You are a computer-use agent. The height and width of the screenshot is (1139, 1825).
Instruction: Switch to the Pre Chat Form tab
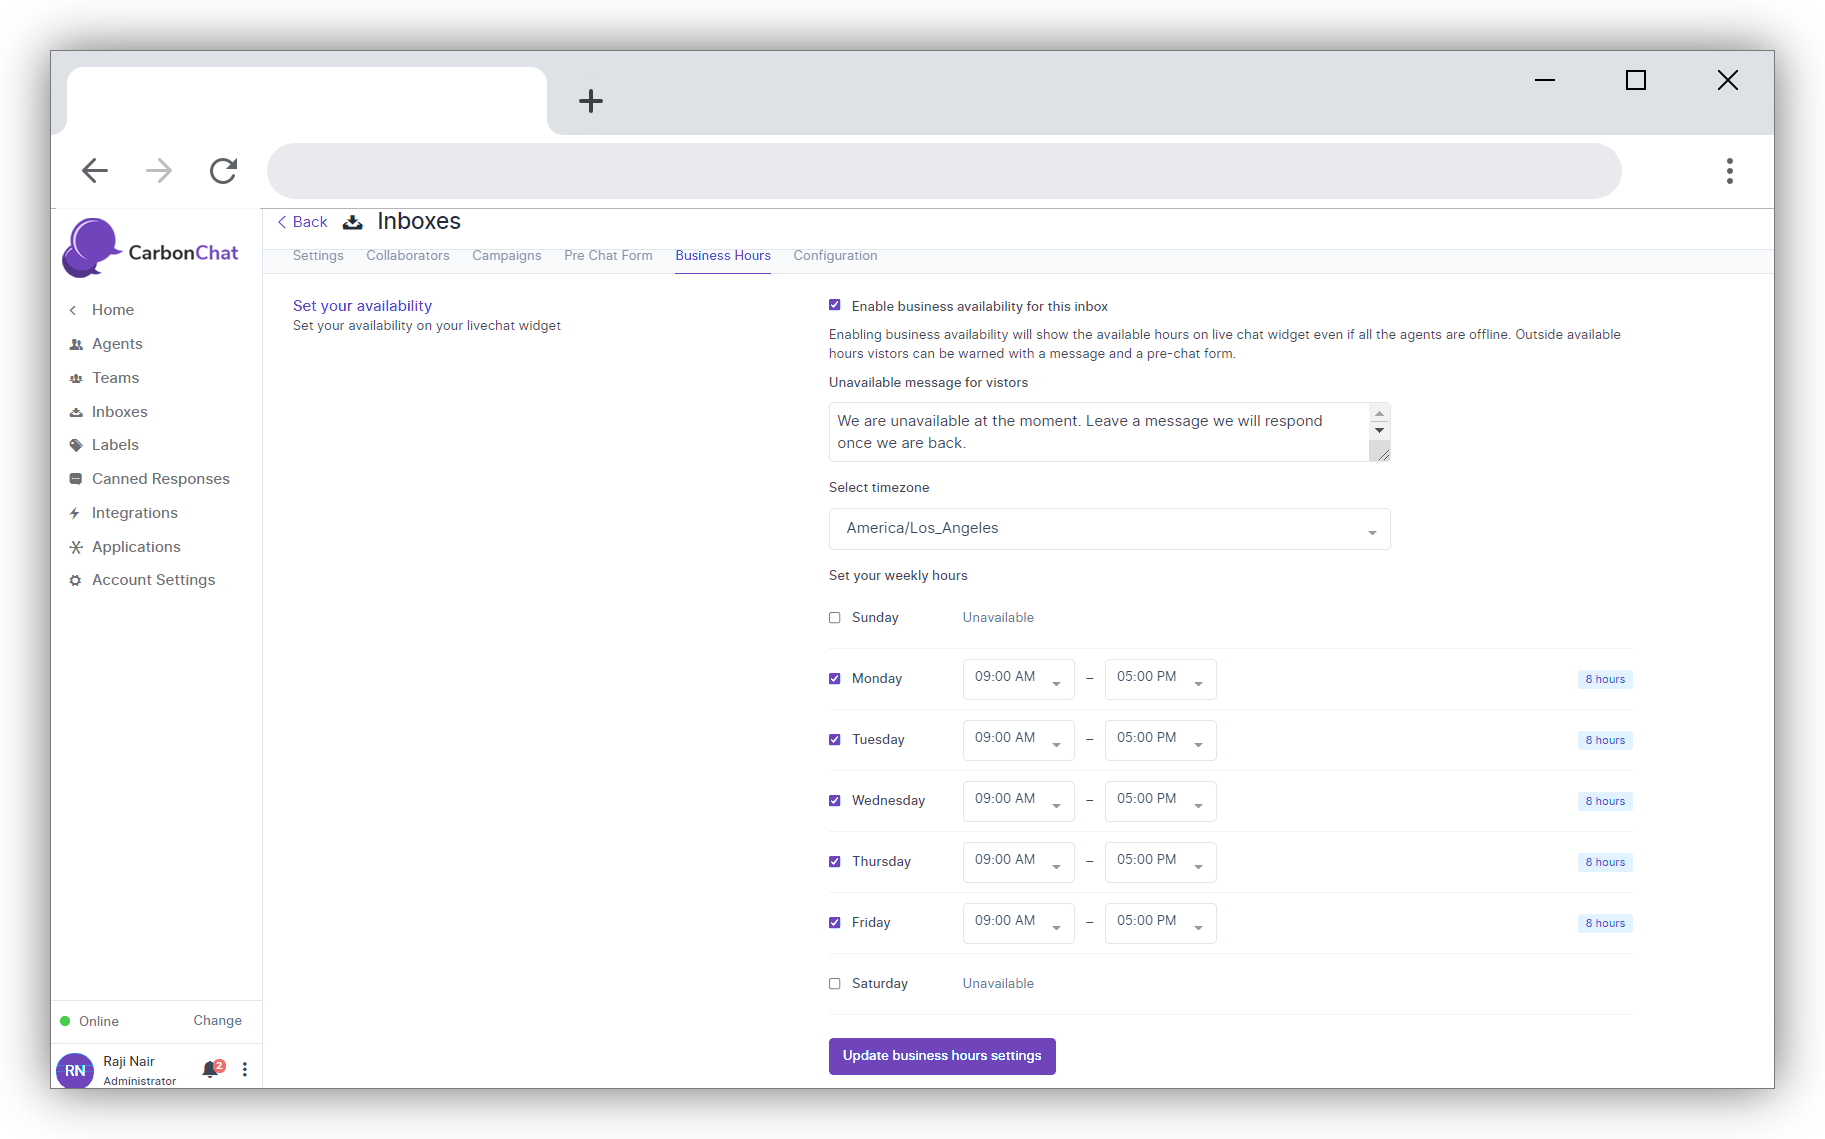[x=608, y=256]
